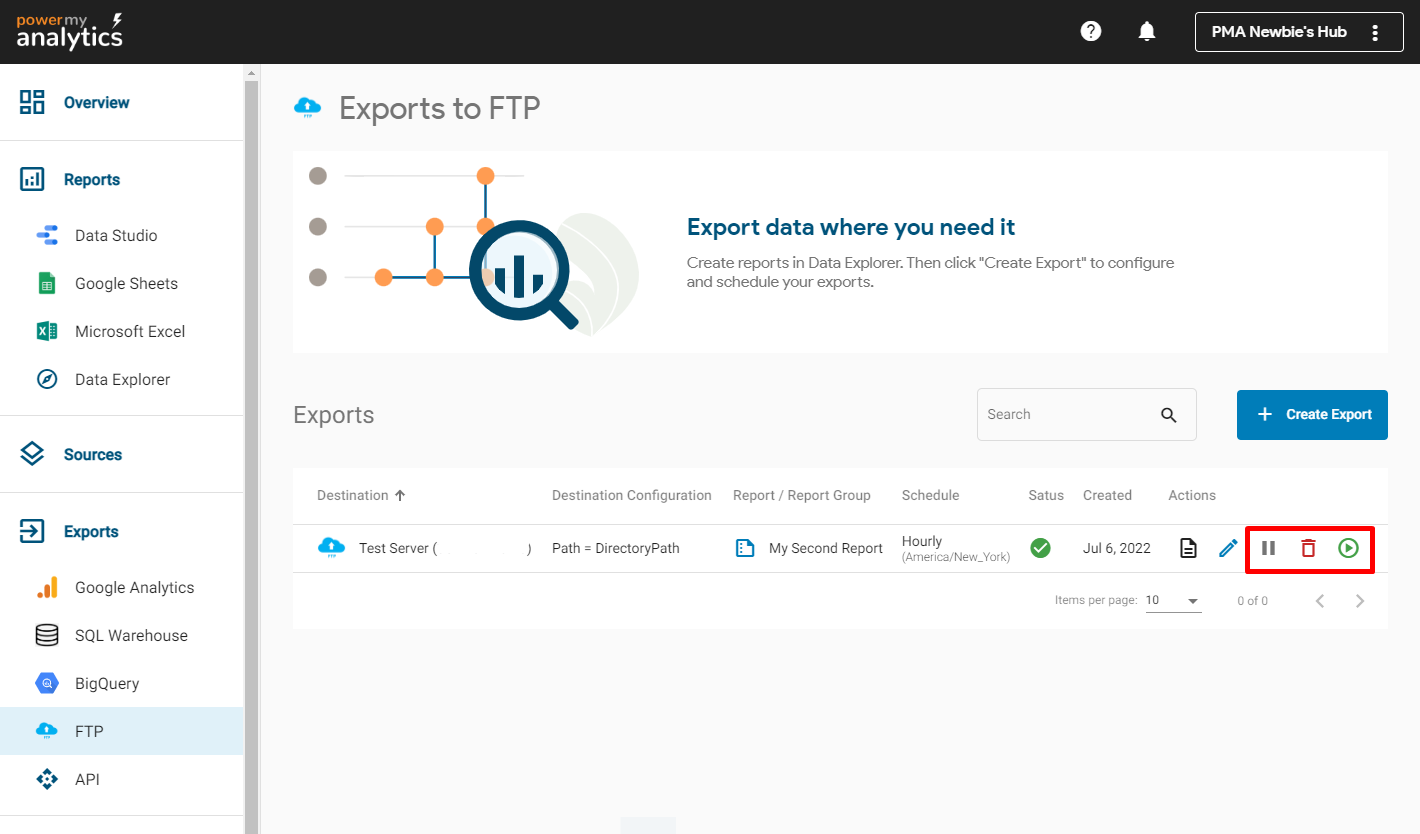Viewport: 1420px width, 834px height.
Task: Click the Create Export button
Action: 1311,415
